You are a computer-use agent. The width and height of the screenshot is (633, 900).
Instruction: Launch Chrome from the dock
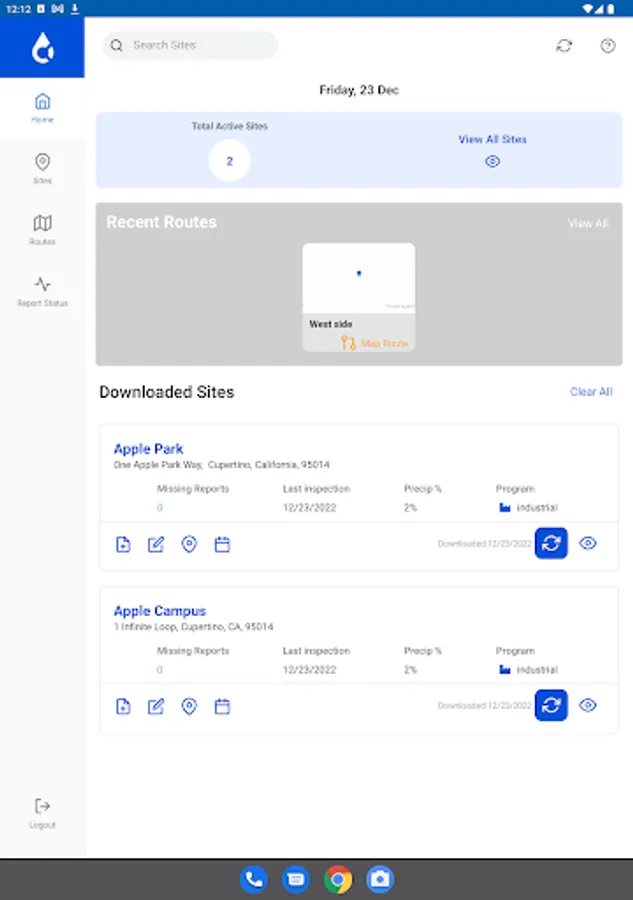(x=338, y=879)
